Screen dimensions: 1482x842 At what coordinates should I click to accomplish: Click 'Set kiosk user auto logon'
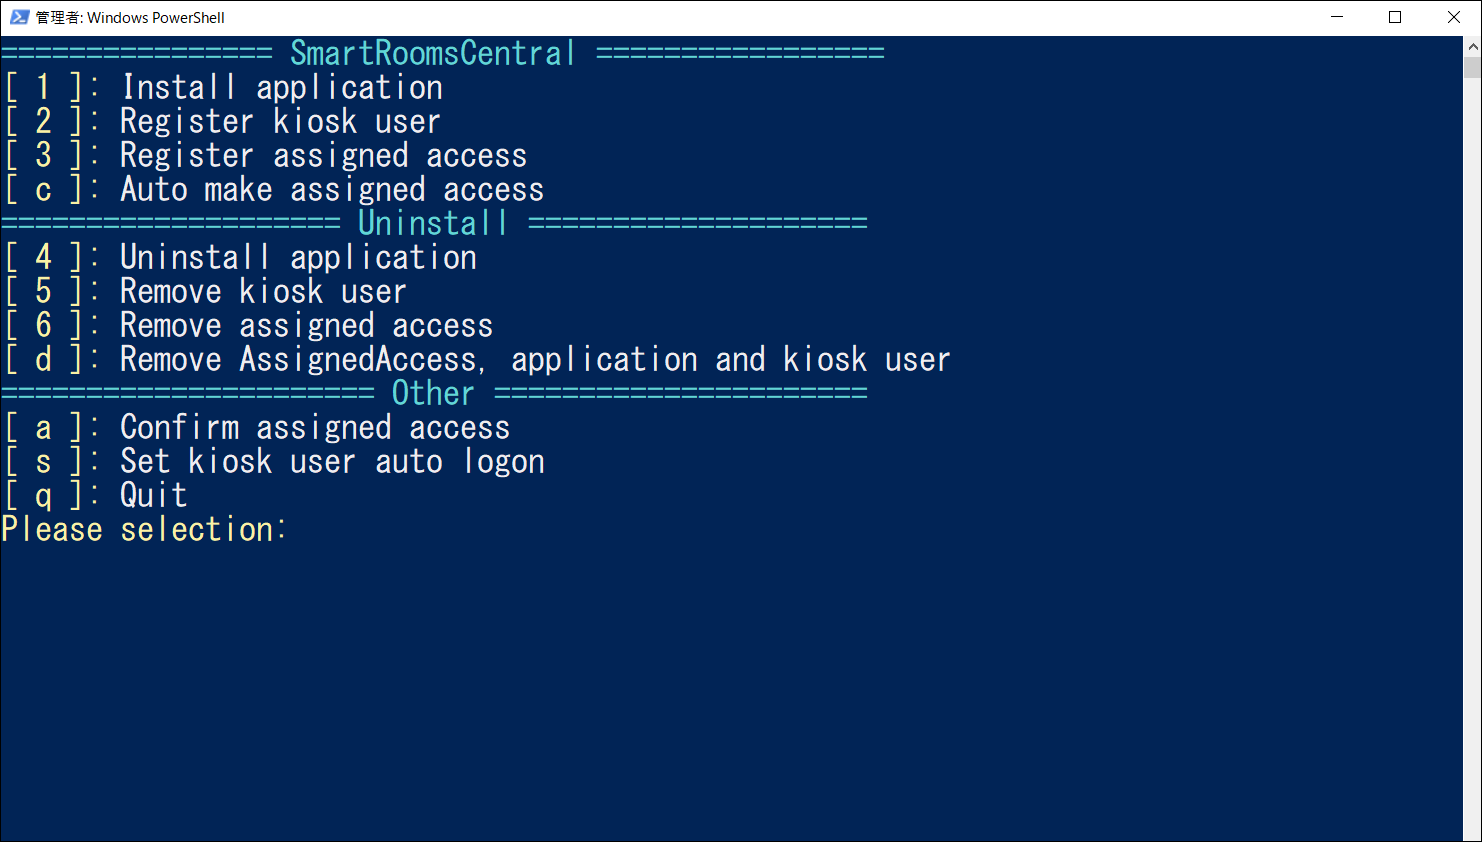tap(332, 462)
